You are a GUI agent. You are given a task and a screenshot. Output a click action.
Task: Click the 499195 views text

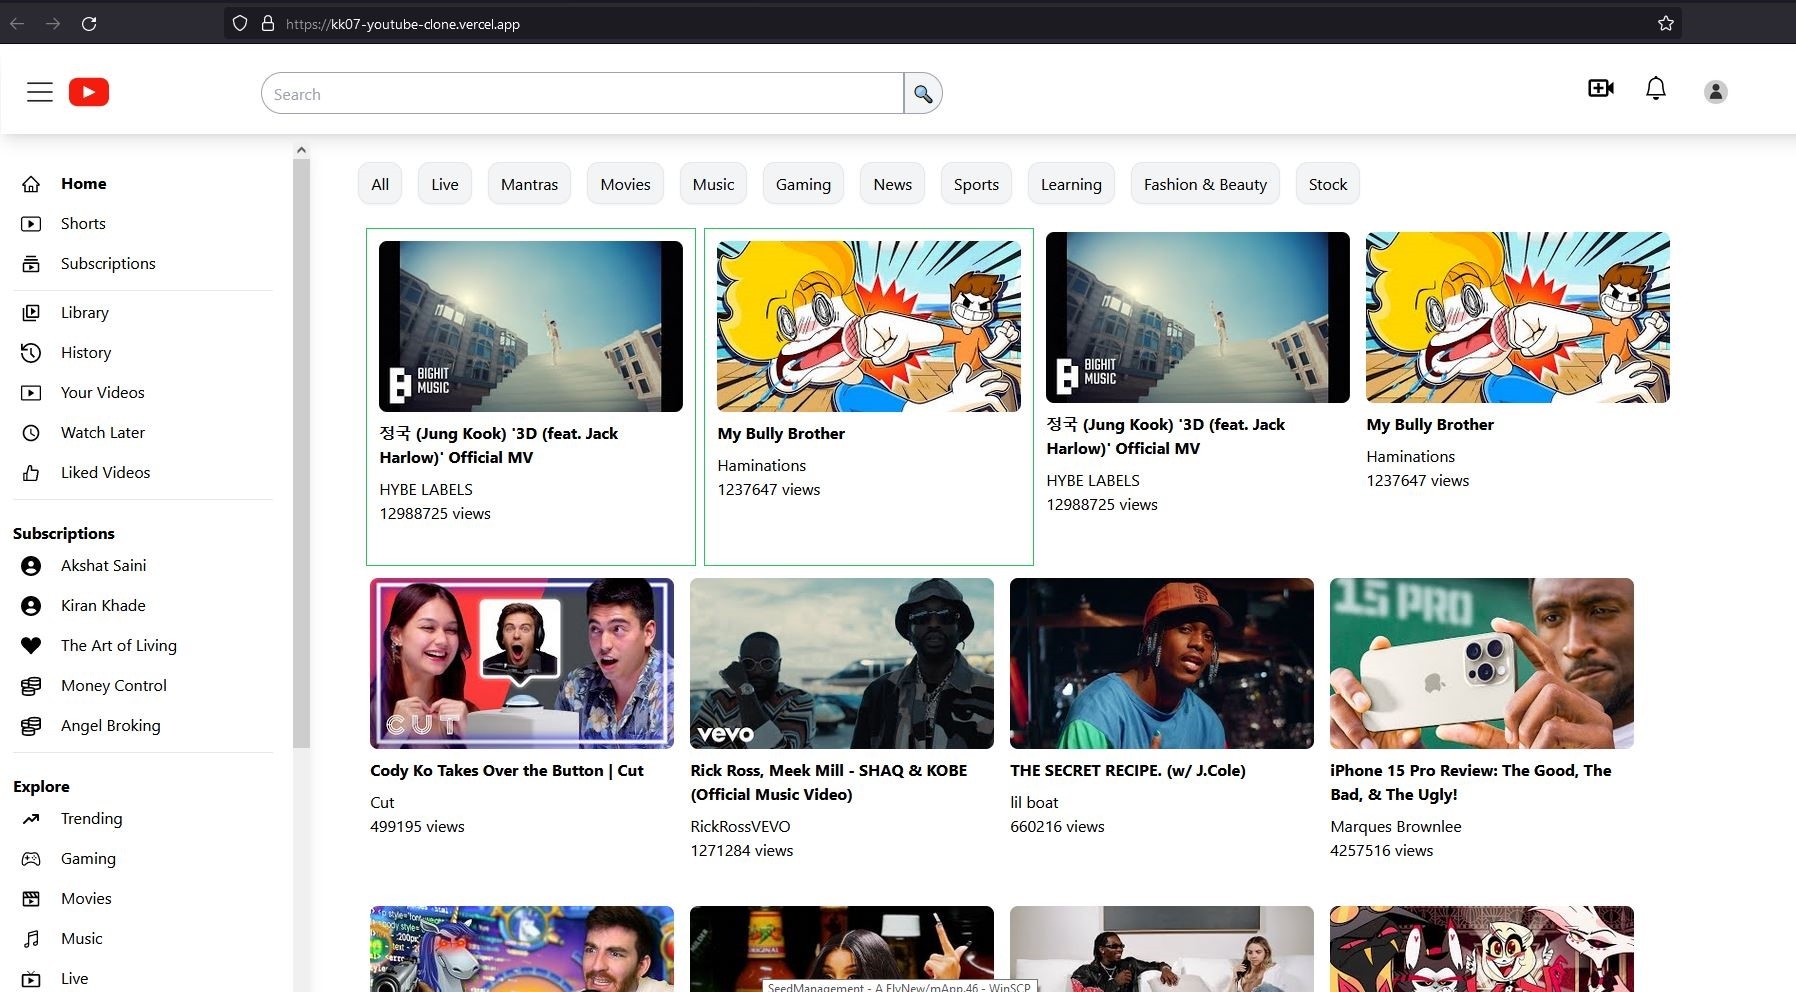pyautogui.click(x=417, y=827)
